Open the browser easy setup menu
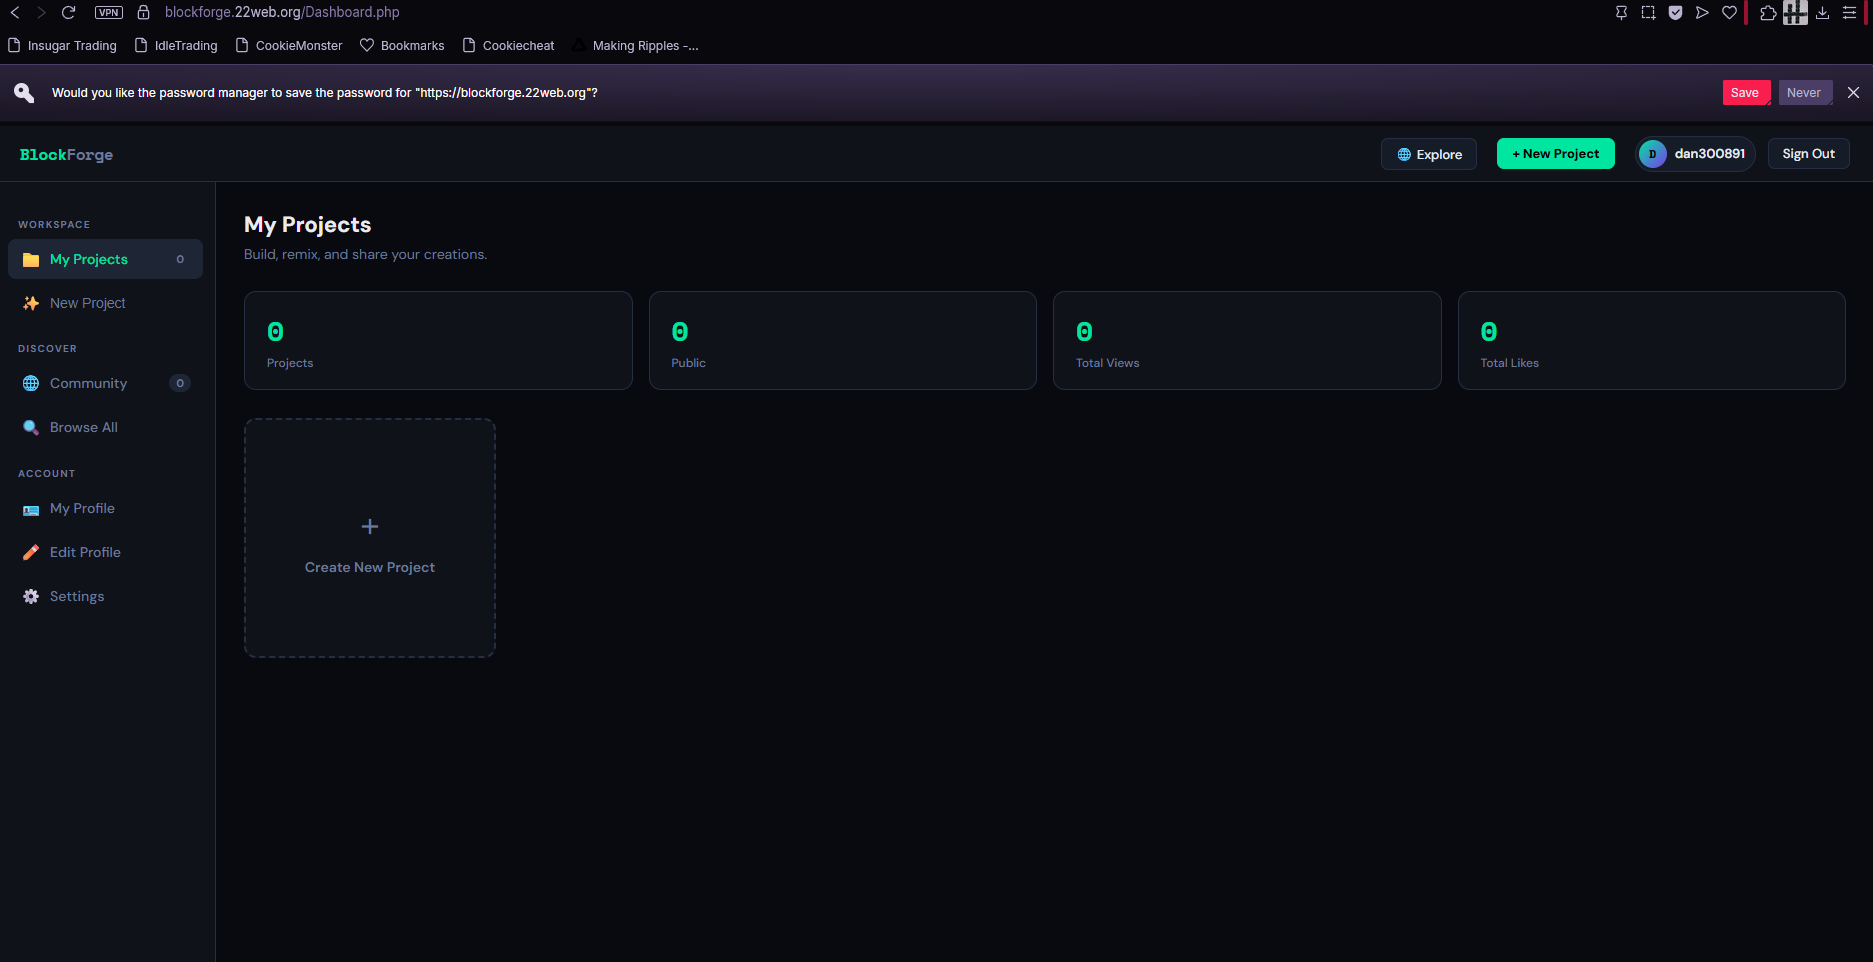1873x962 pixels. (1850, 13)
